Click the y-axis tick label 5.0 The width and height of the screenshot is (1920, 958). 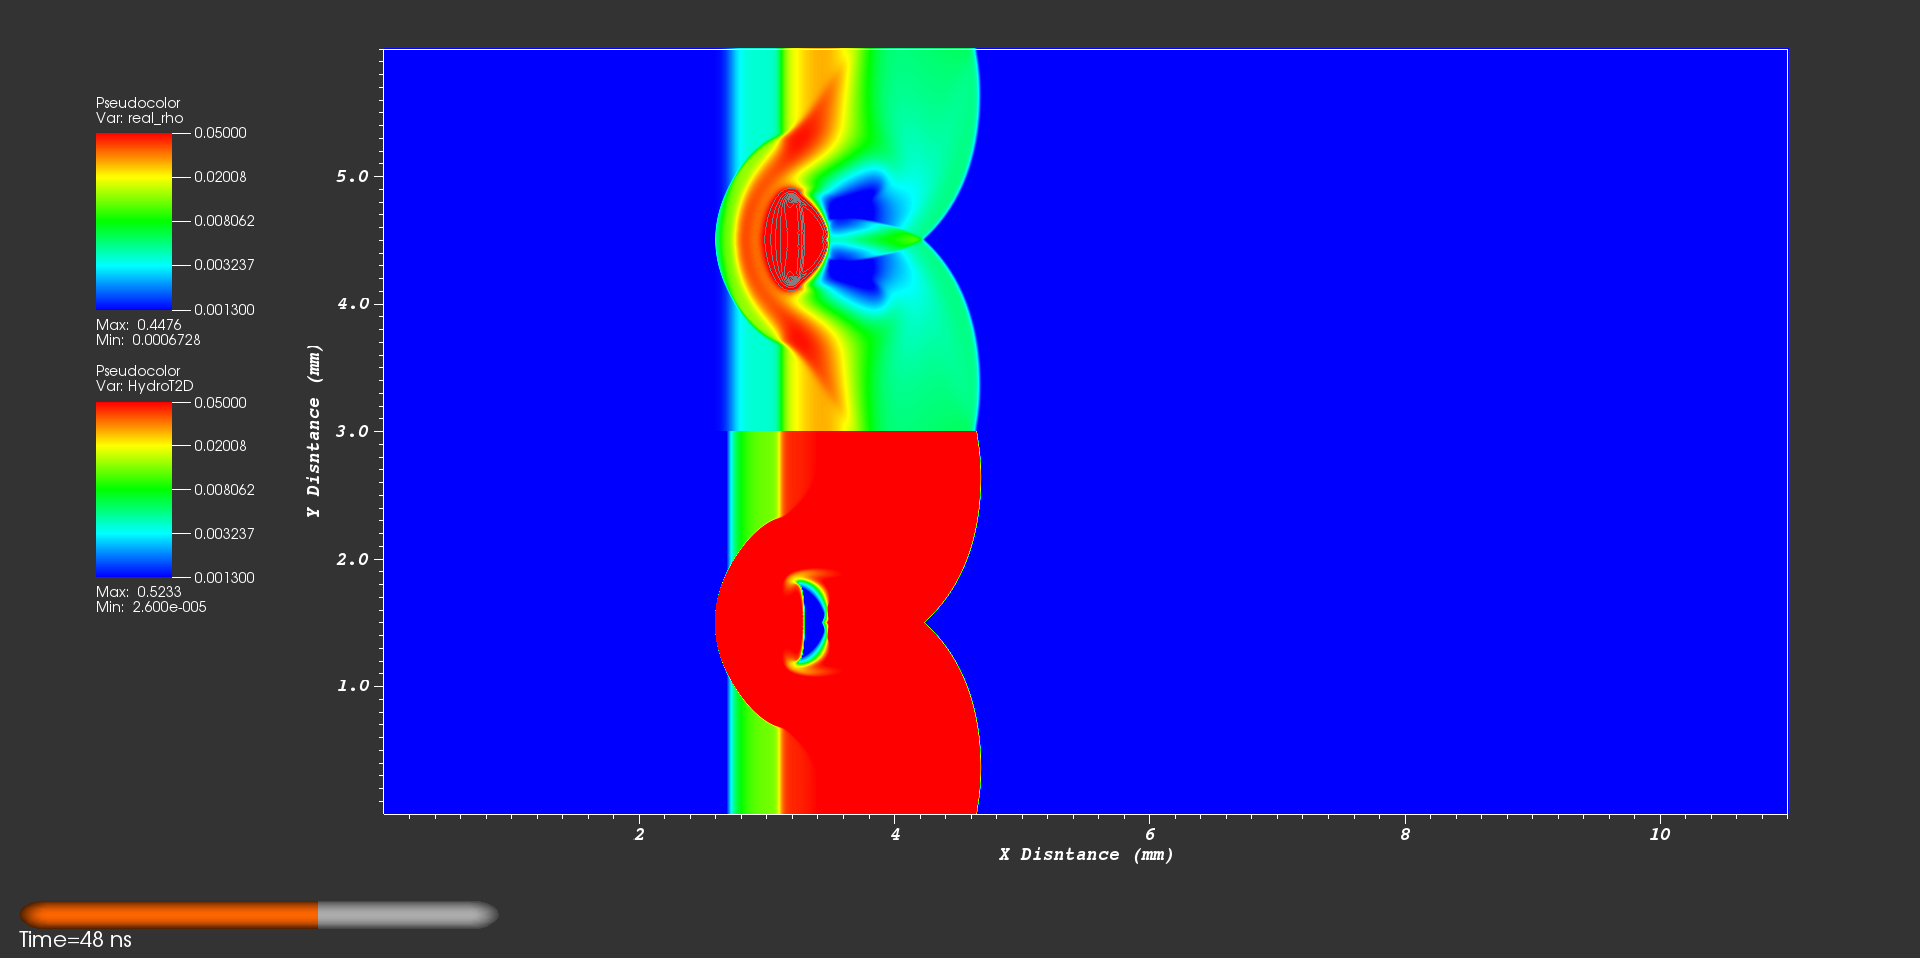point(352,176)
